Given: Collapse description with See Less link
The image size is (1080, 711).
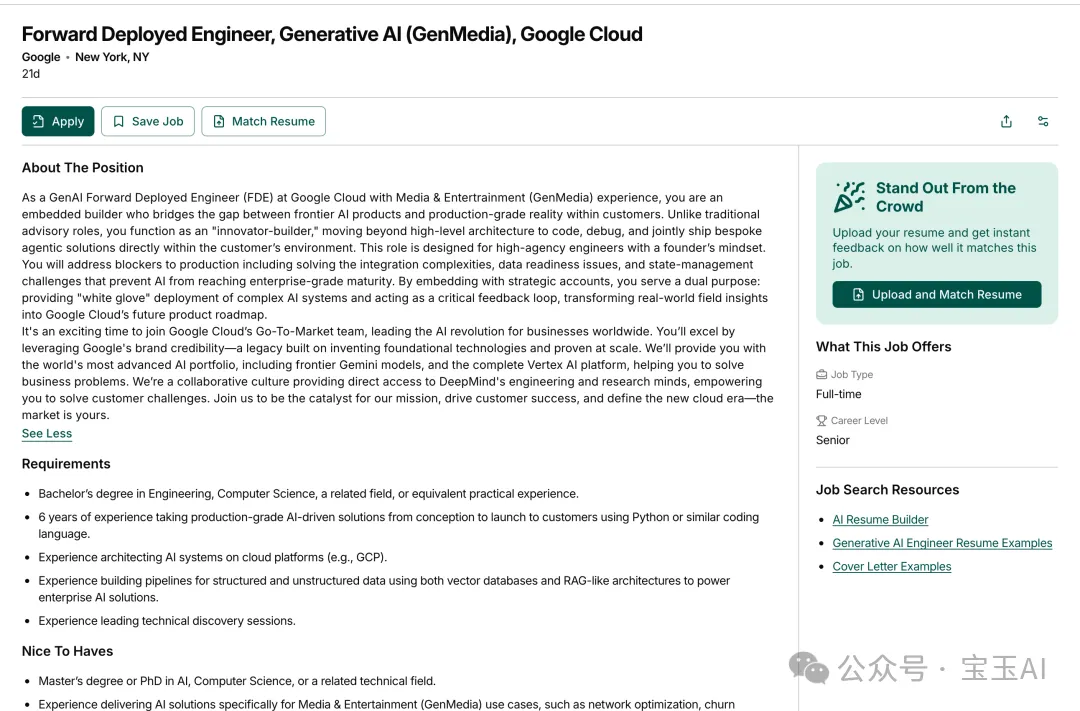Looking at the screenshot, I should 47,433.
